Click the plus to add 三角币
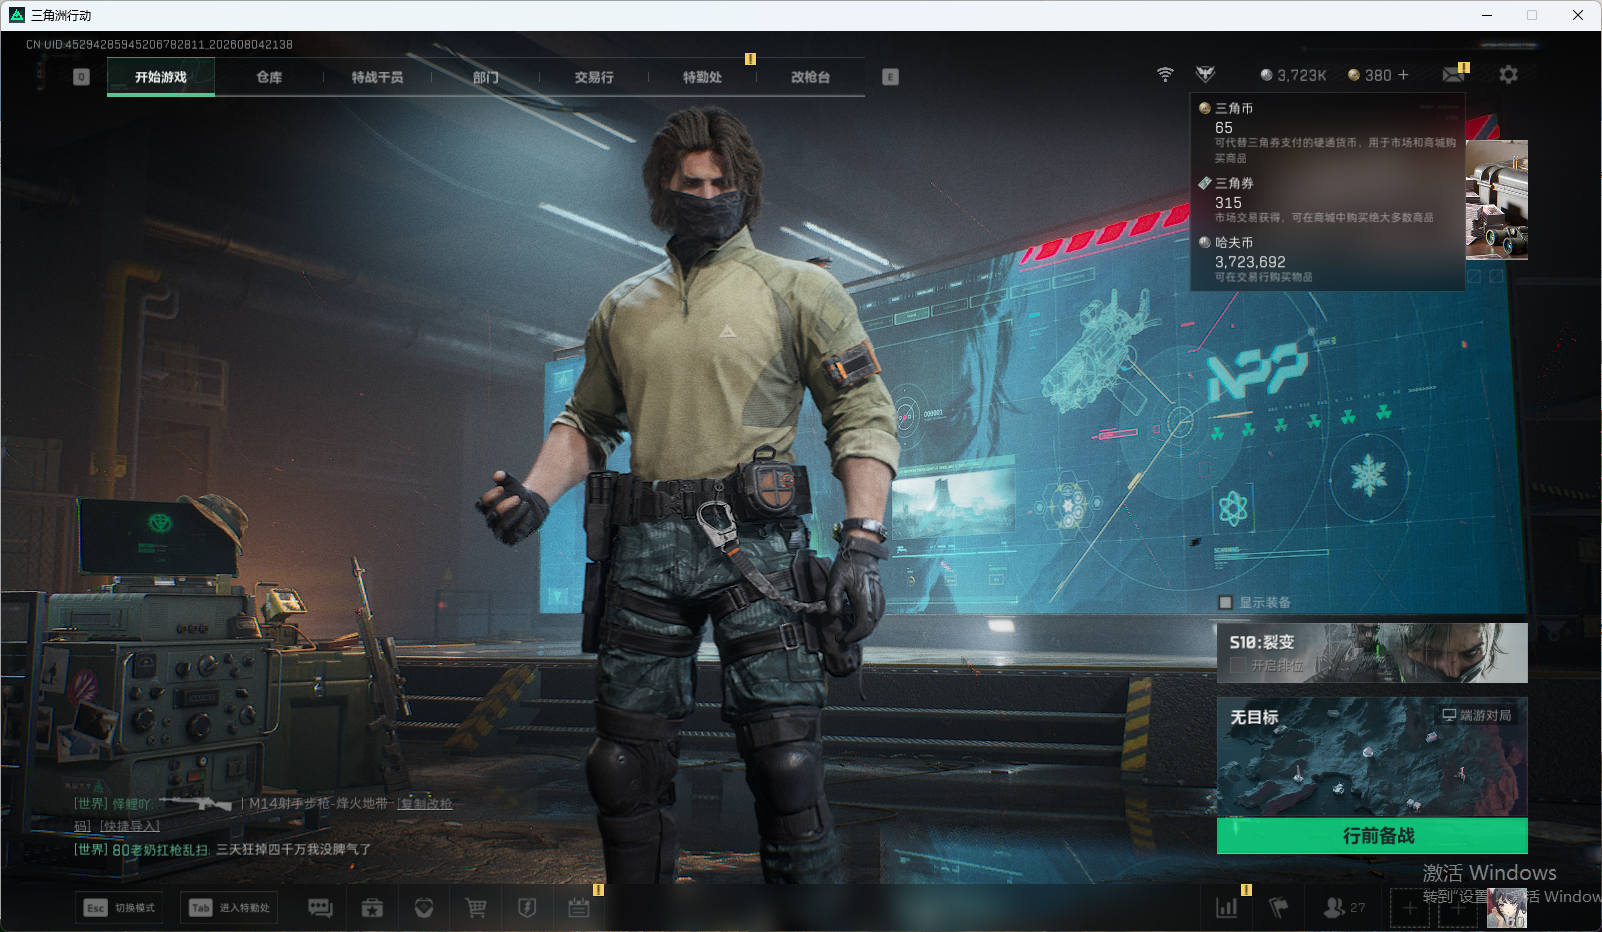1602x932 pixels. tap(1403, 75)
